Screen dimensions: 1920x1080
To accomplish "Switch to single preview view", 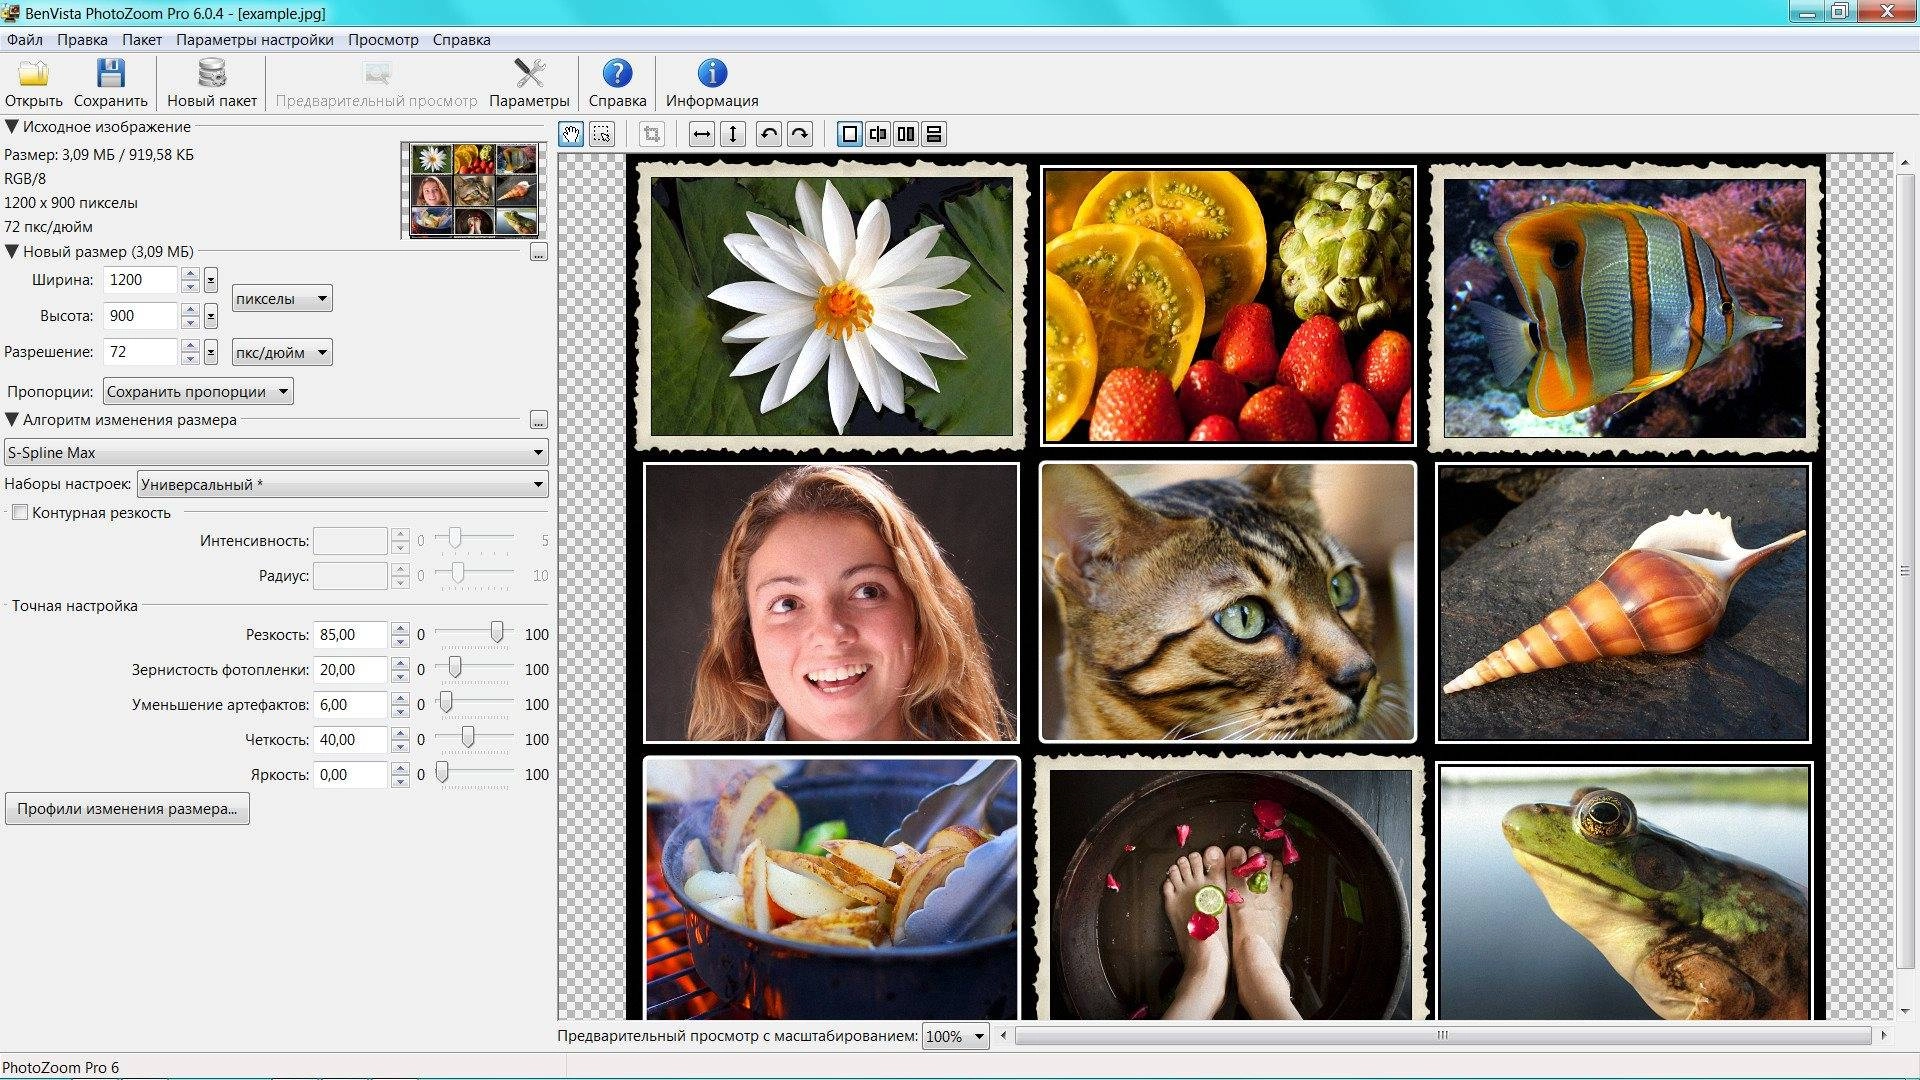I will coord(849,134).
